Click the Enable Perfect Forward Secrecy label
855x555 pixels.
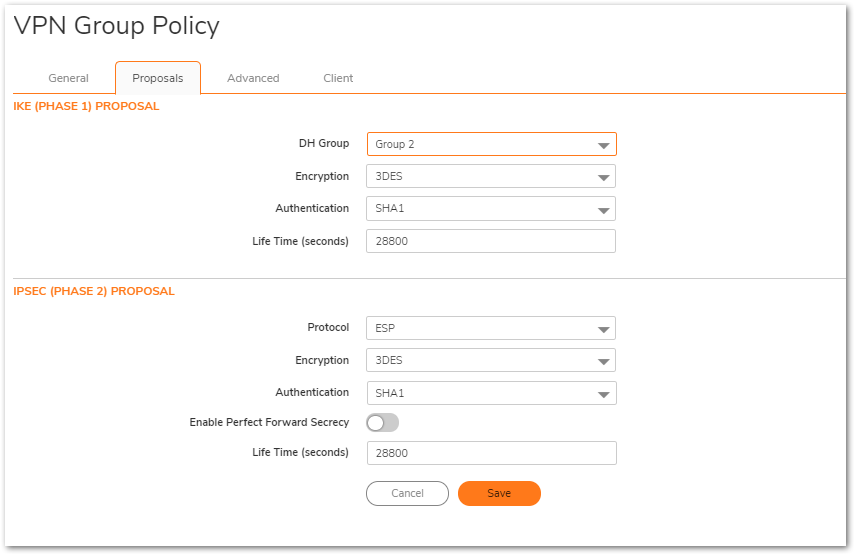269,423
